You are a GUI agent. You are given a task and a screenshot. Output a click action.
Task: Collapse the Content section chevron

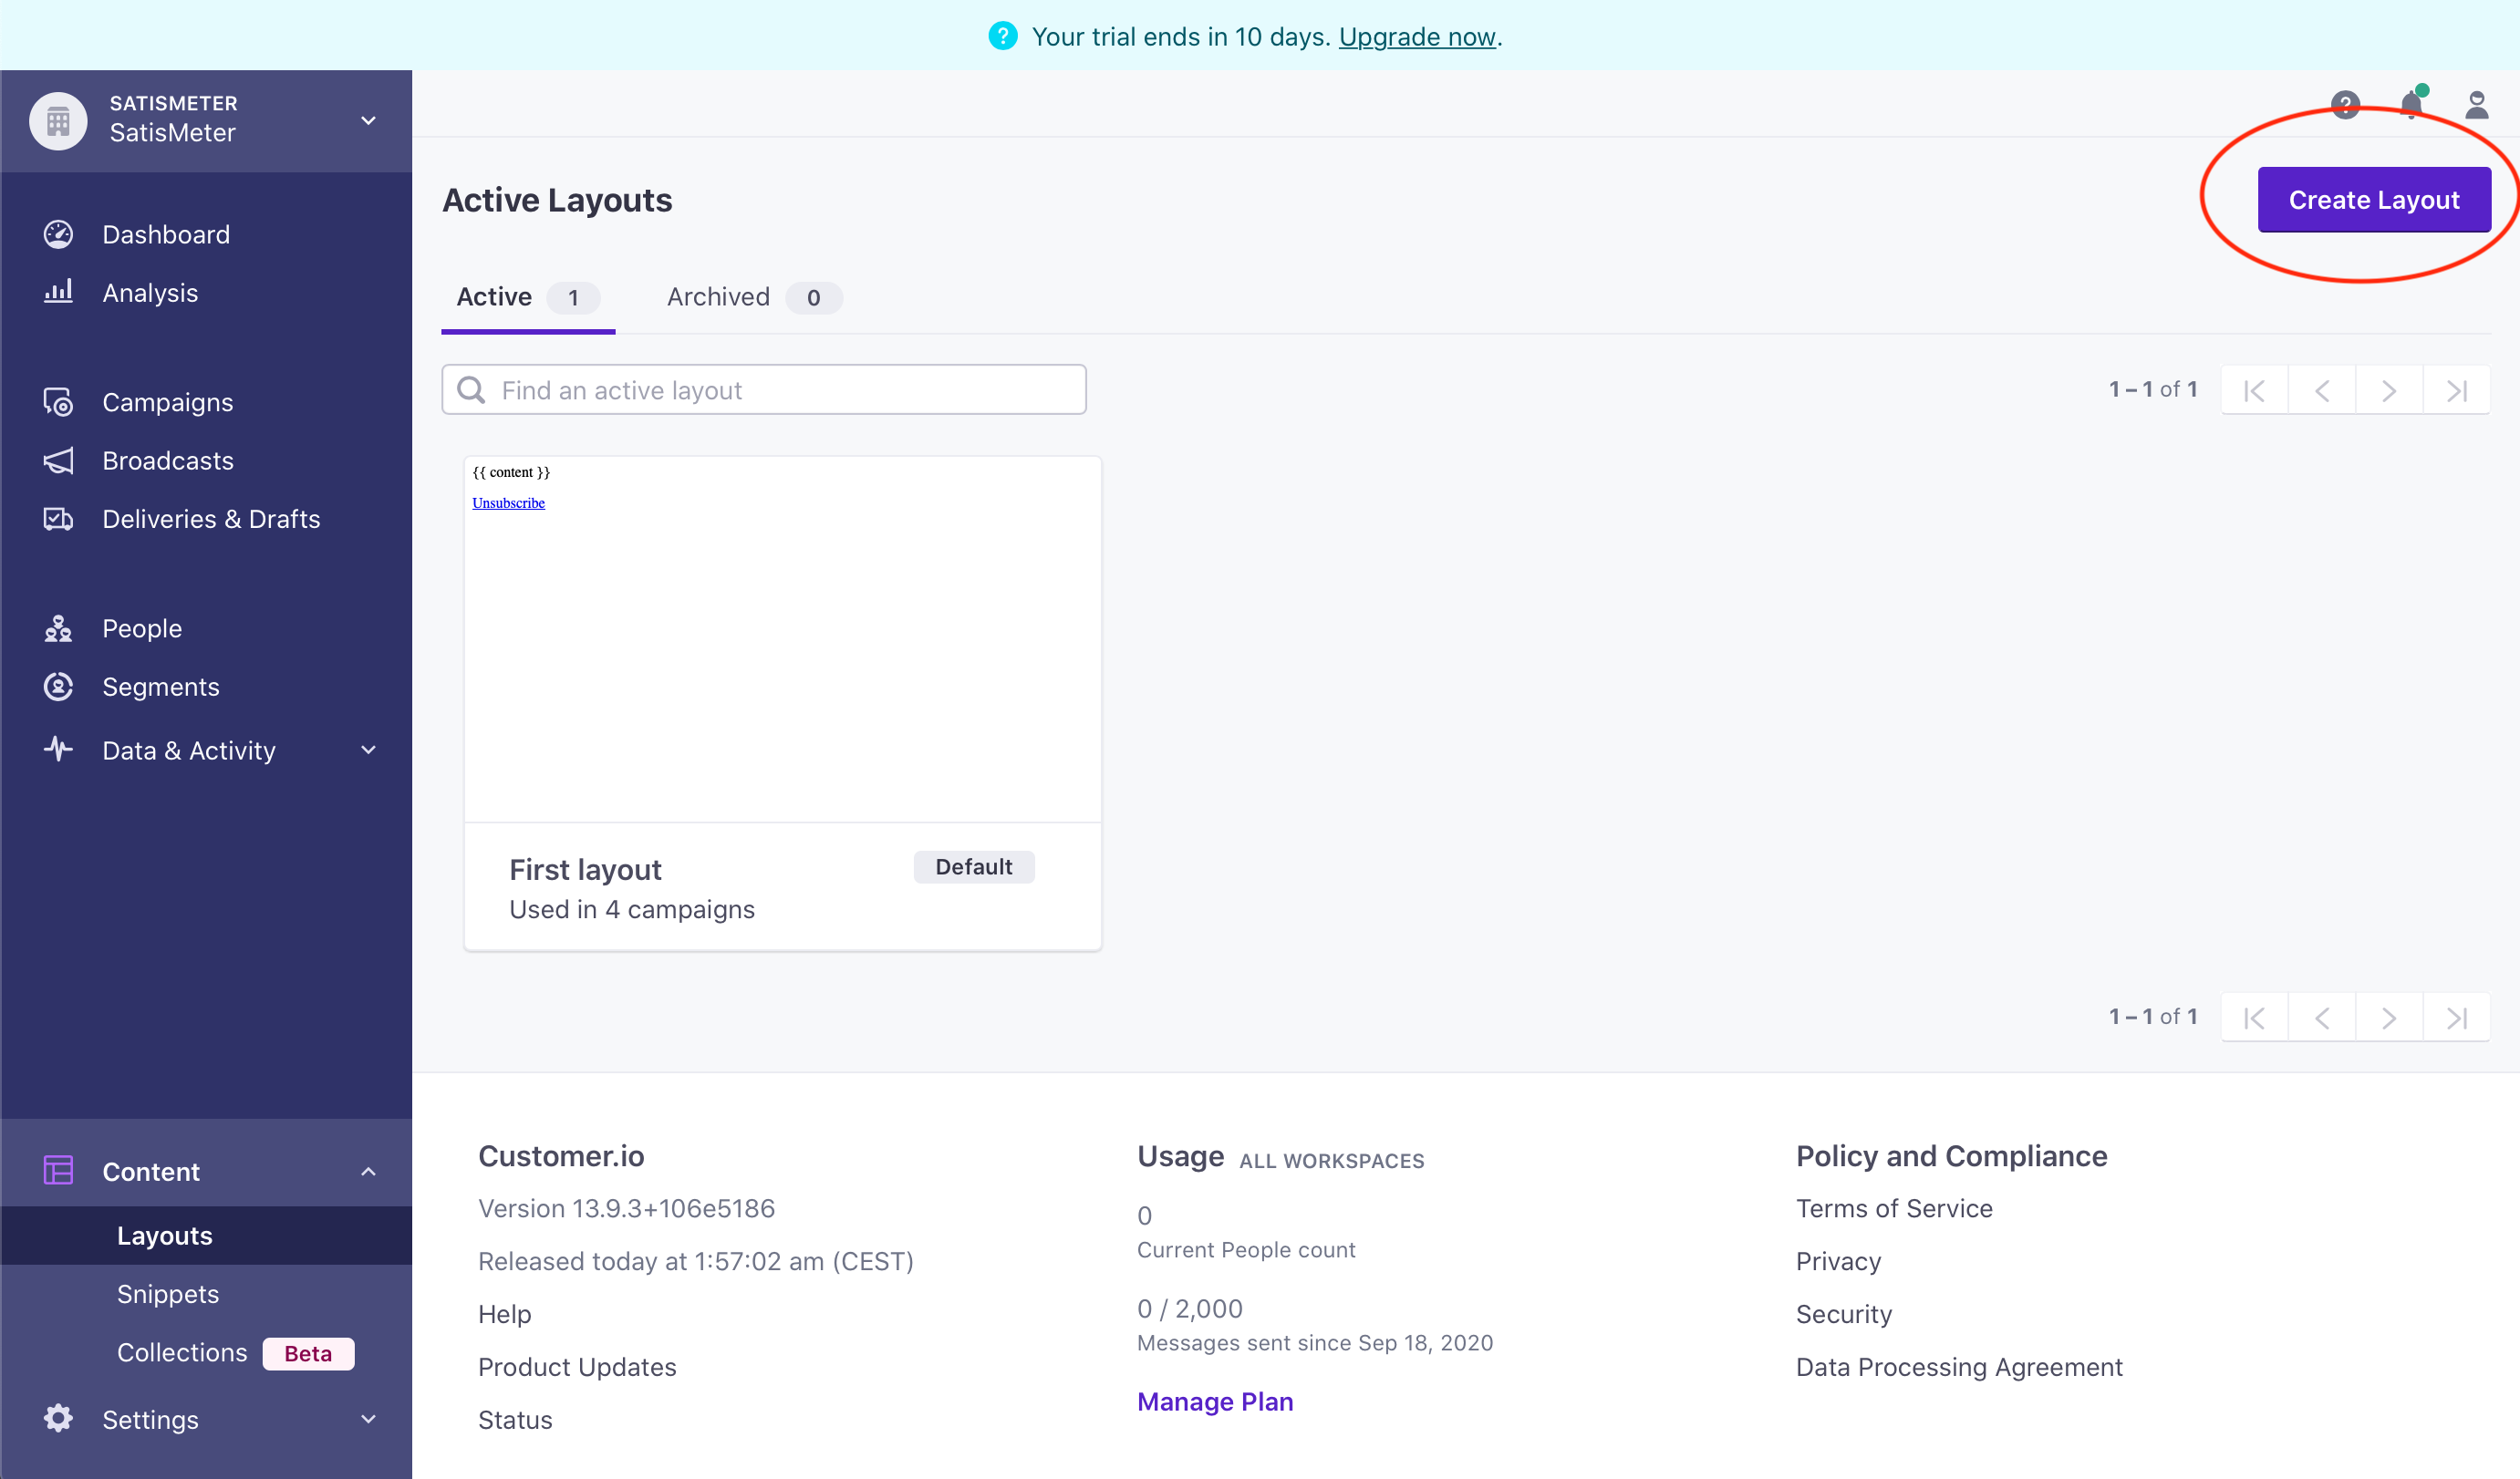[368, 1171]
